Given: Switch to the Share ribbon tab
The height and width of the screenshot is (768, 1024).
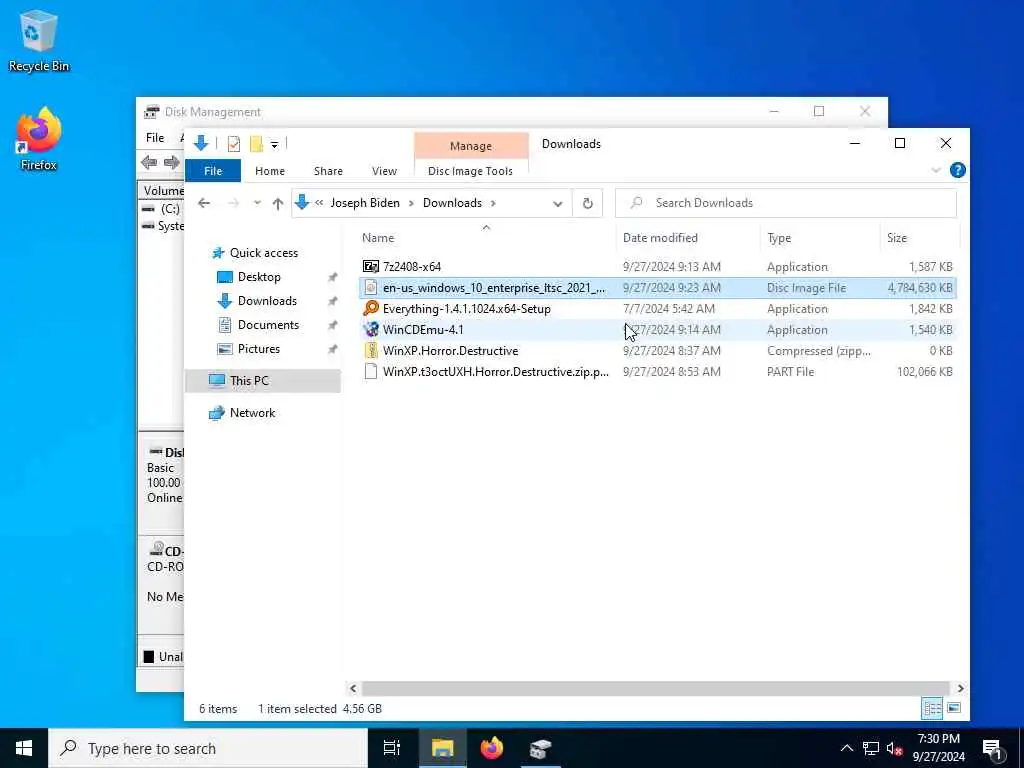Looking at the screenshot, I should click(x=328, y=171).
